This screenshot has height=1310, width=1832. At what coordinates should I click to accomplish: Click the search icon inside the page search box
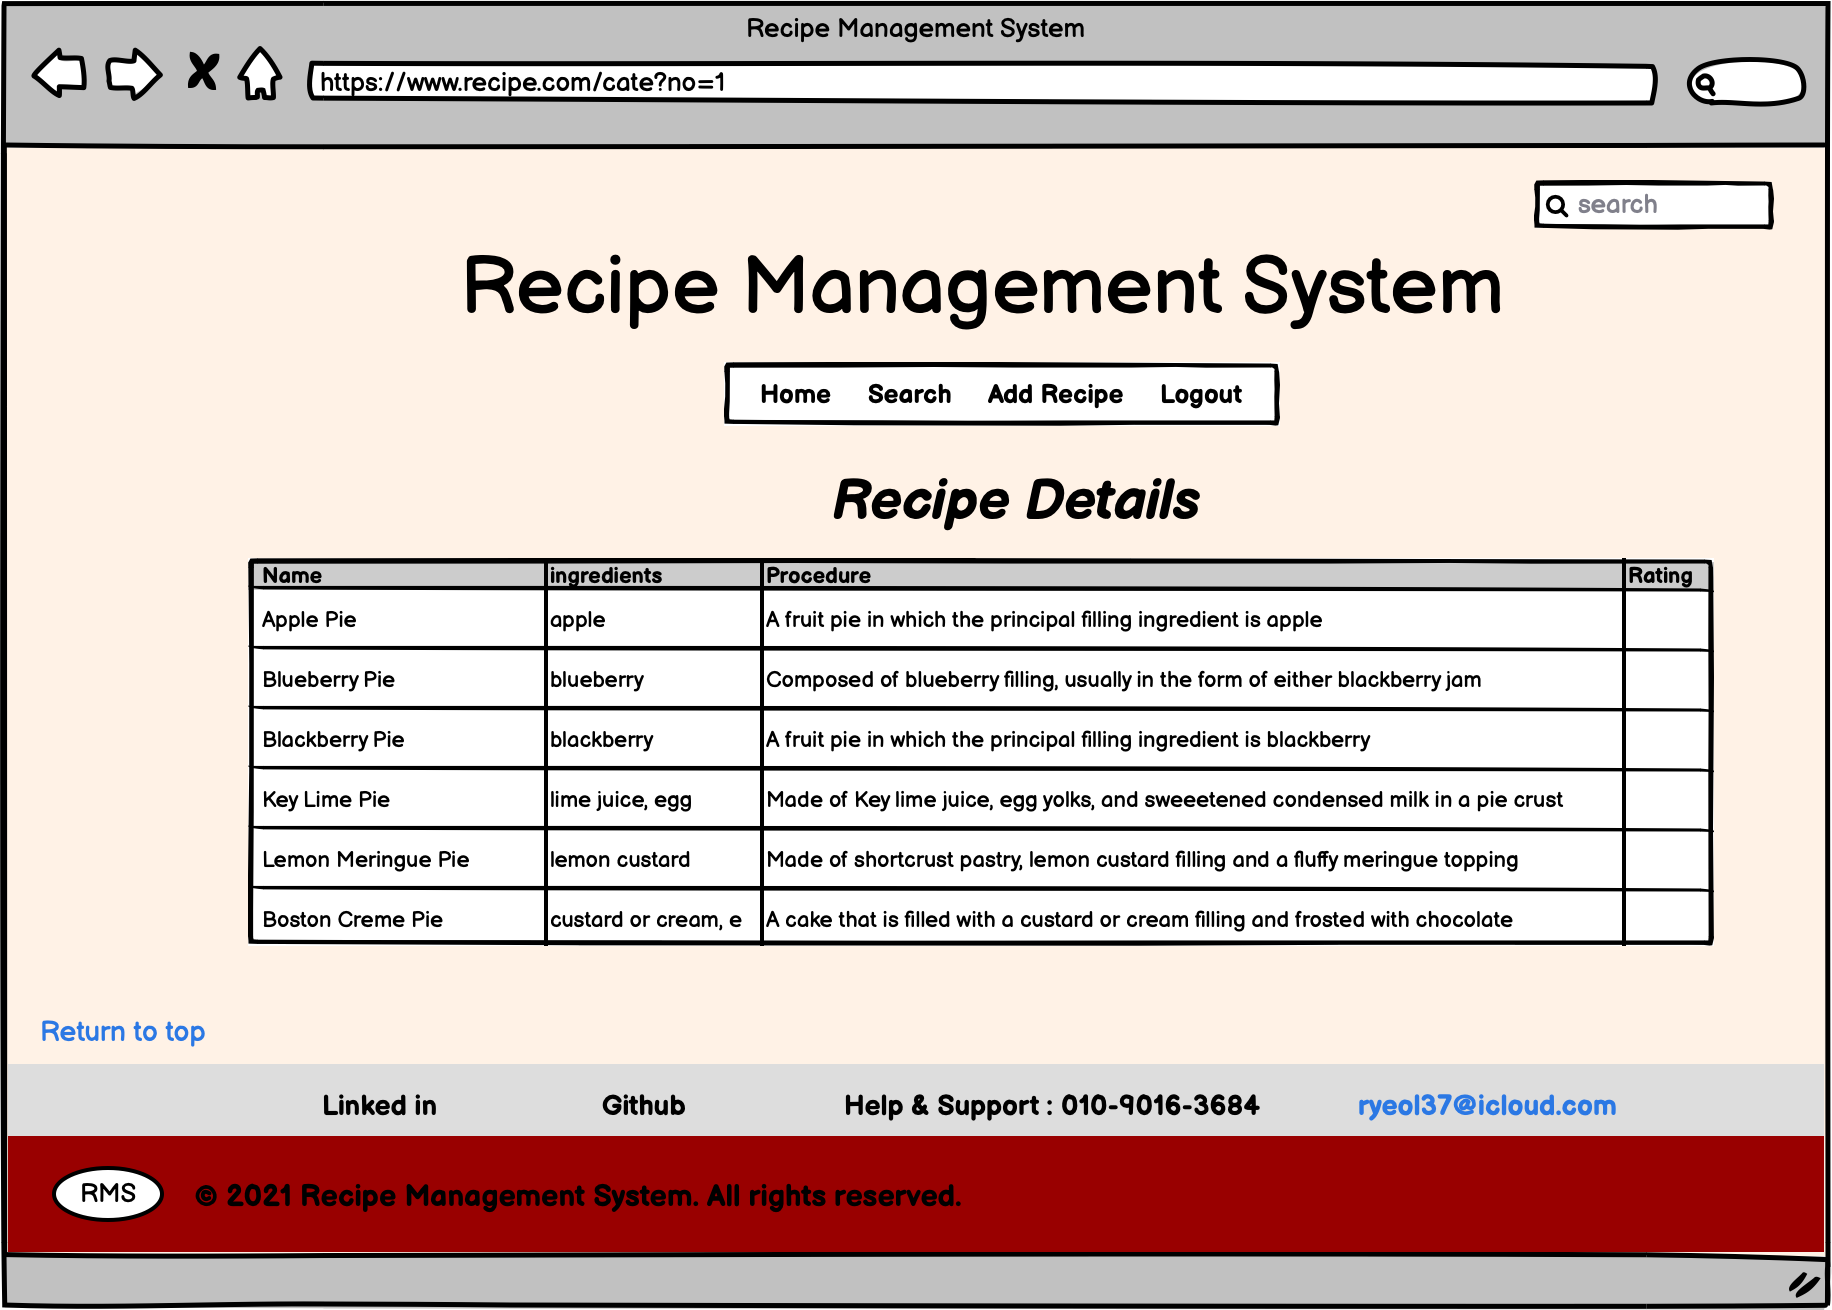(x=1558, y=204)
